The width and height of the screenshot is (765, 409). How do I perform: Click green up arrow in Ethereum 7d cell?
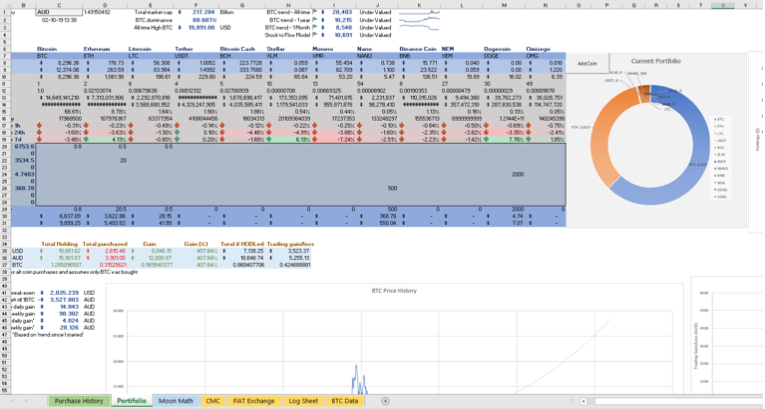[x=86, y=139]
